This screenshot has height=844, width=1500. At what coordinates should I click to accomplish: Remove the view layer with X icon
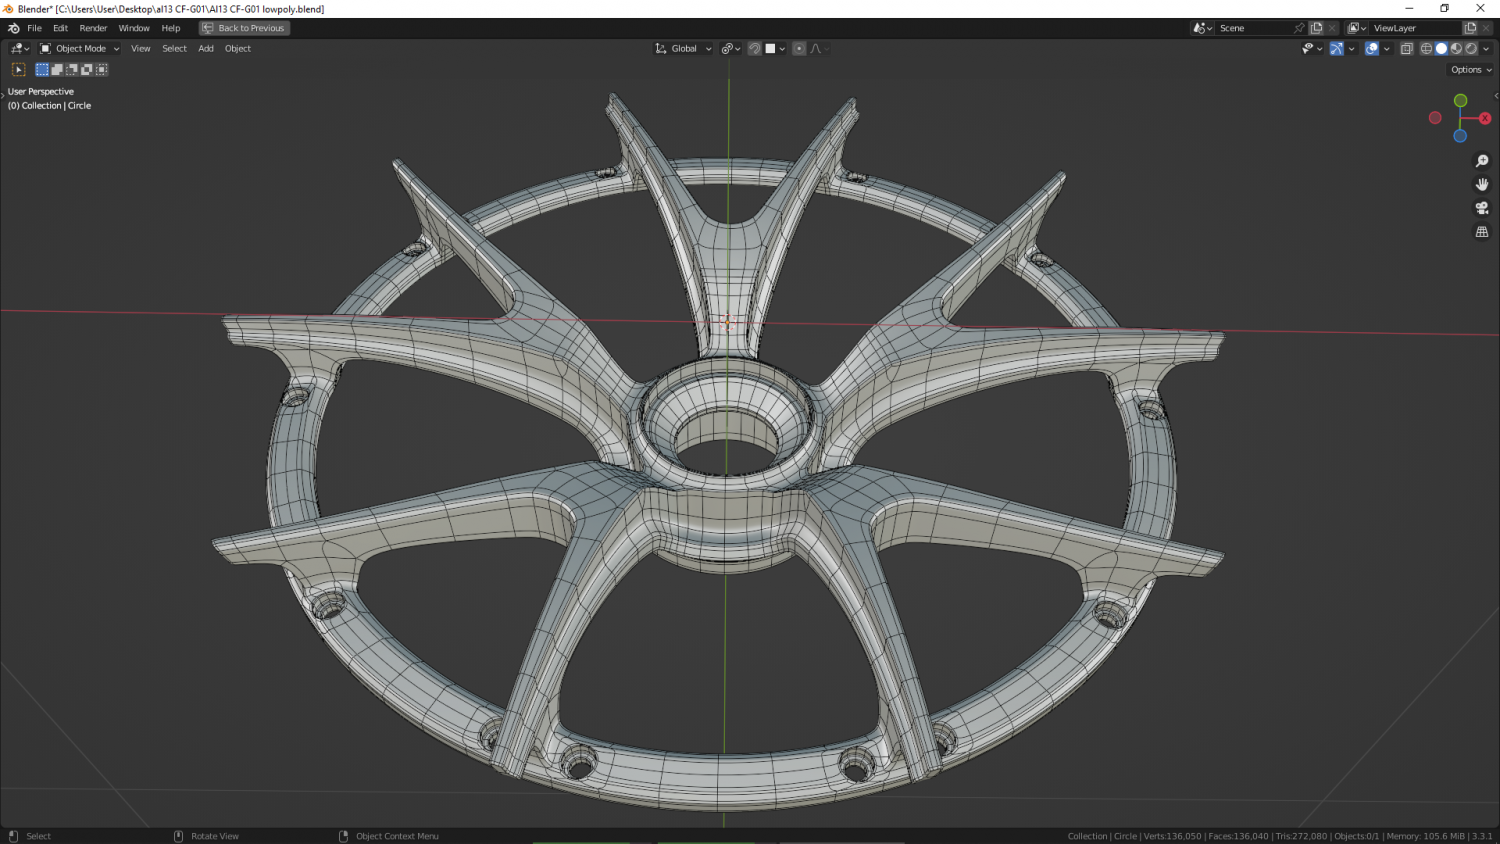point(1486,28)
